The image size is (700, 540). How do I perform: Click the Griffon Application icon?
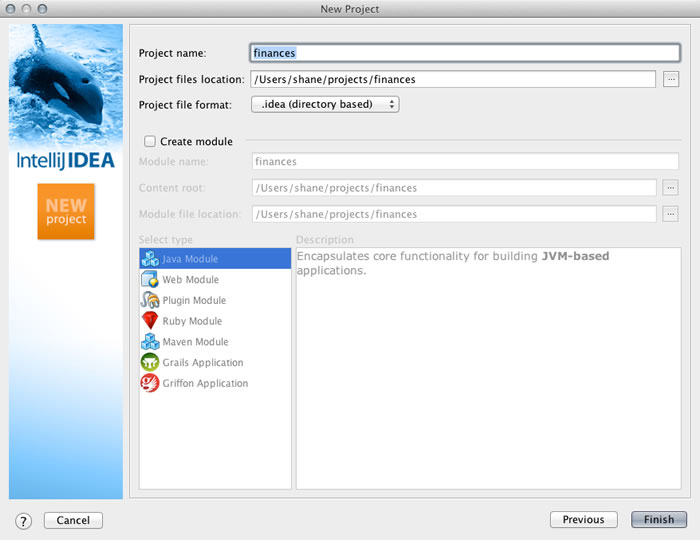coord(150,383)
